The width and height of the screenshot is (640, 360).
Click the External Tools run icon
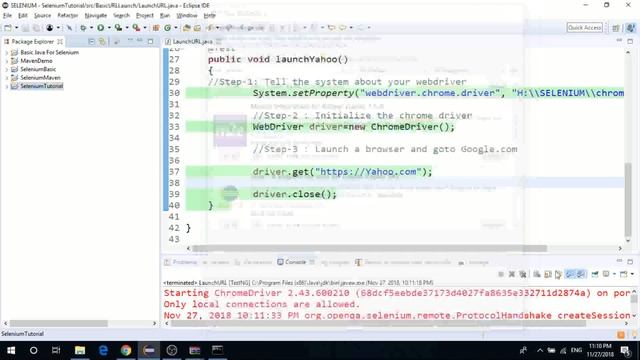(x=136, y=28)
